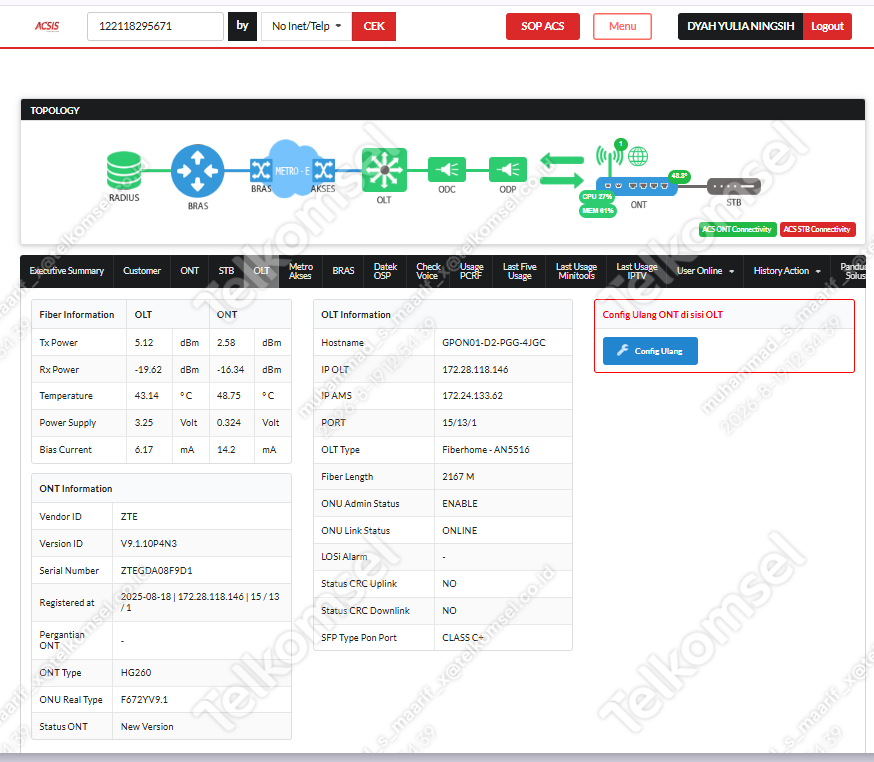Click the AKSES switch icon

[324, 170]
